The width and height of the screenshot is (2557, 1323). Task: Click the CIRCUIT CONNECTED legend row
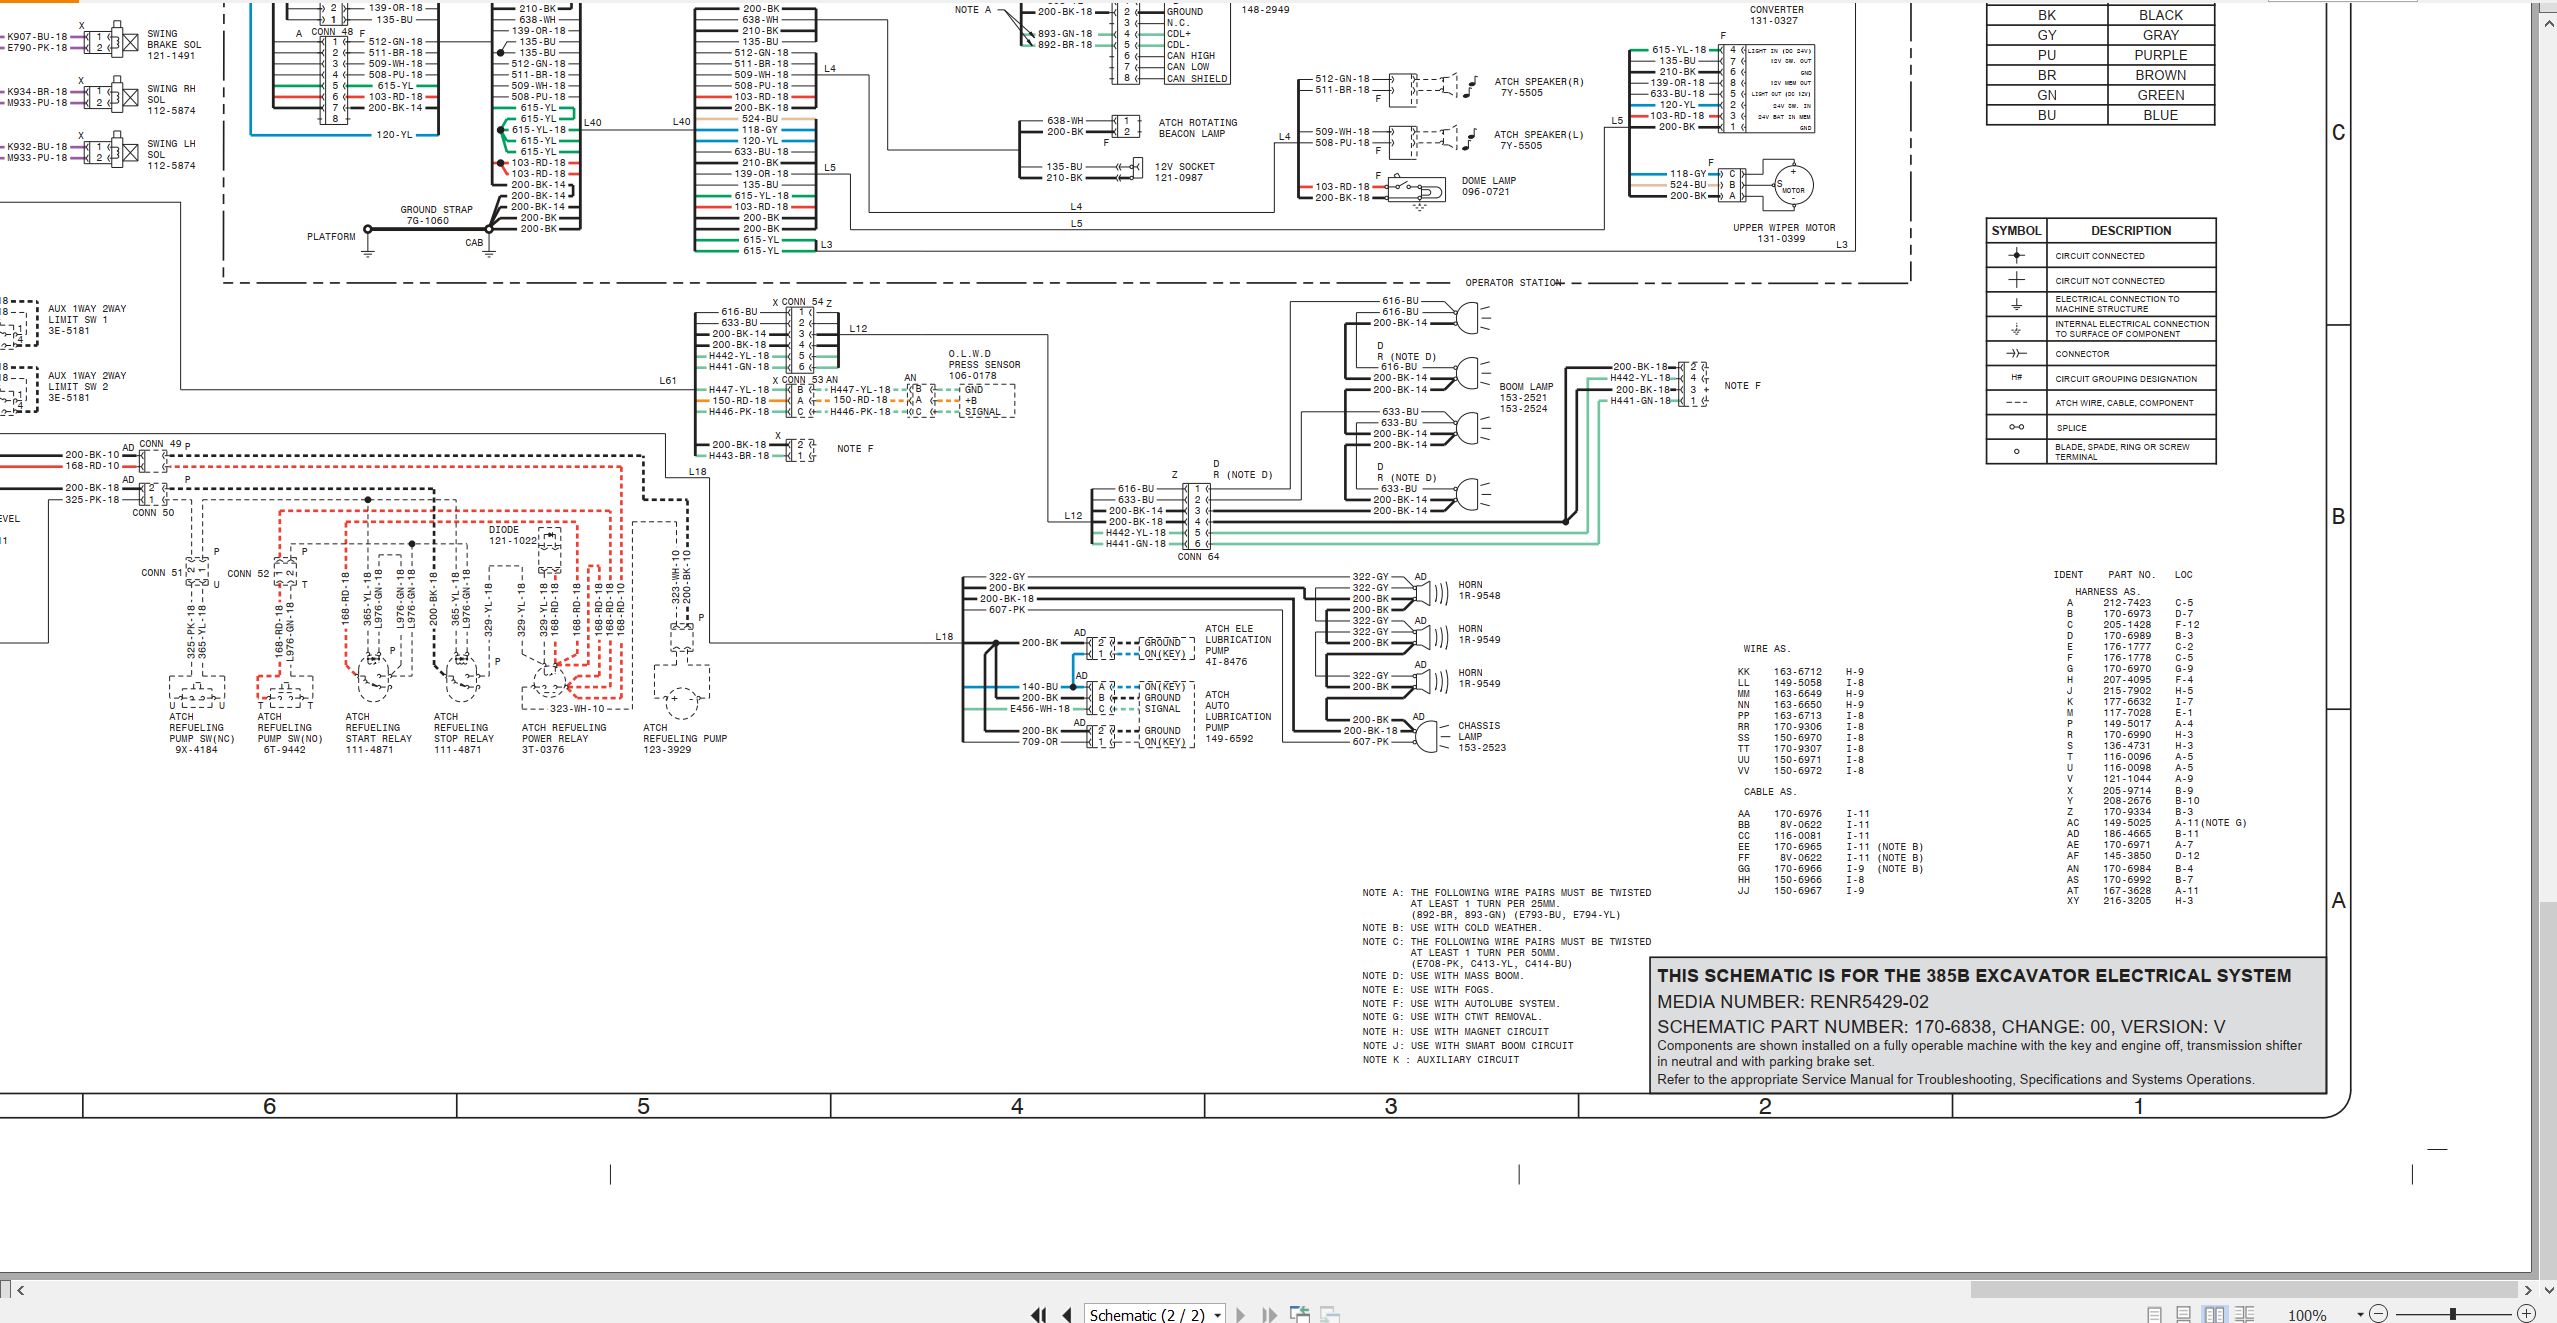(x=2101, y=256)
